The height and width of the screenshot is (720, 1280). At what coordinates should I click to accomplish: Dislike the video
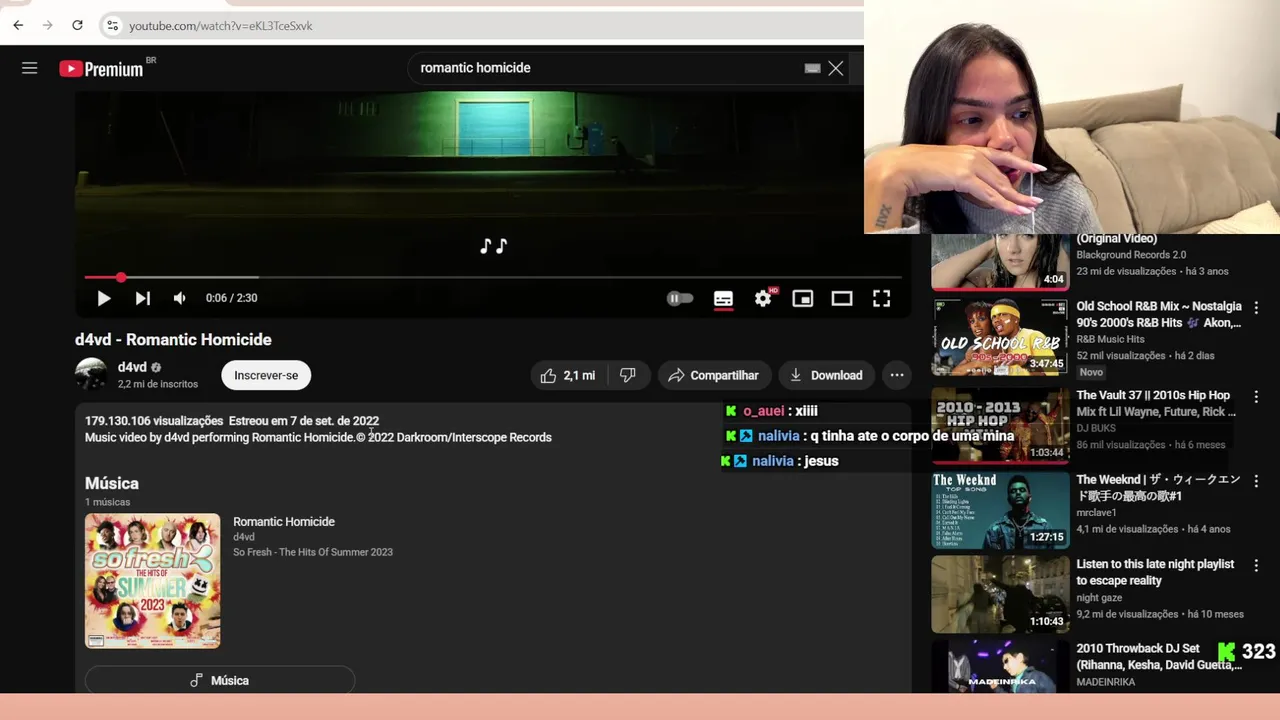[x=628, y=375]
